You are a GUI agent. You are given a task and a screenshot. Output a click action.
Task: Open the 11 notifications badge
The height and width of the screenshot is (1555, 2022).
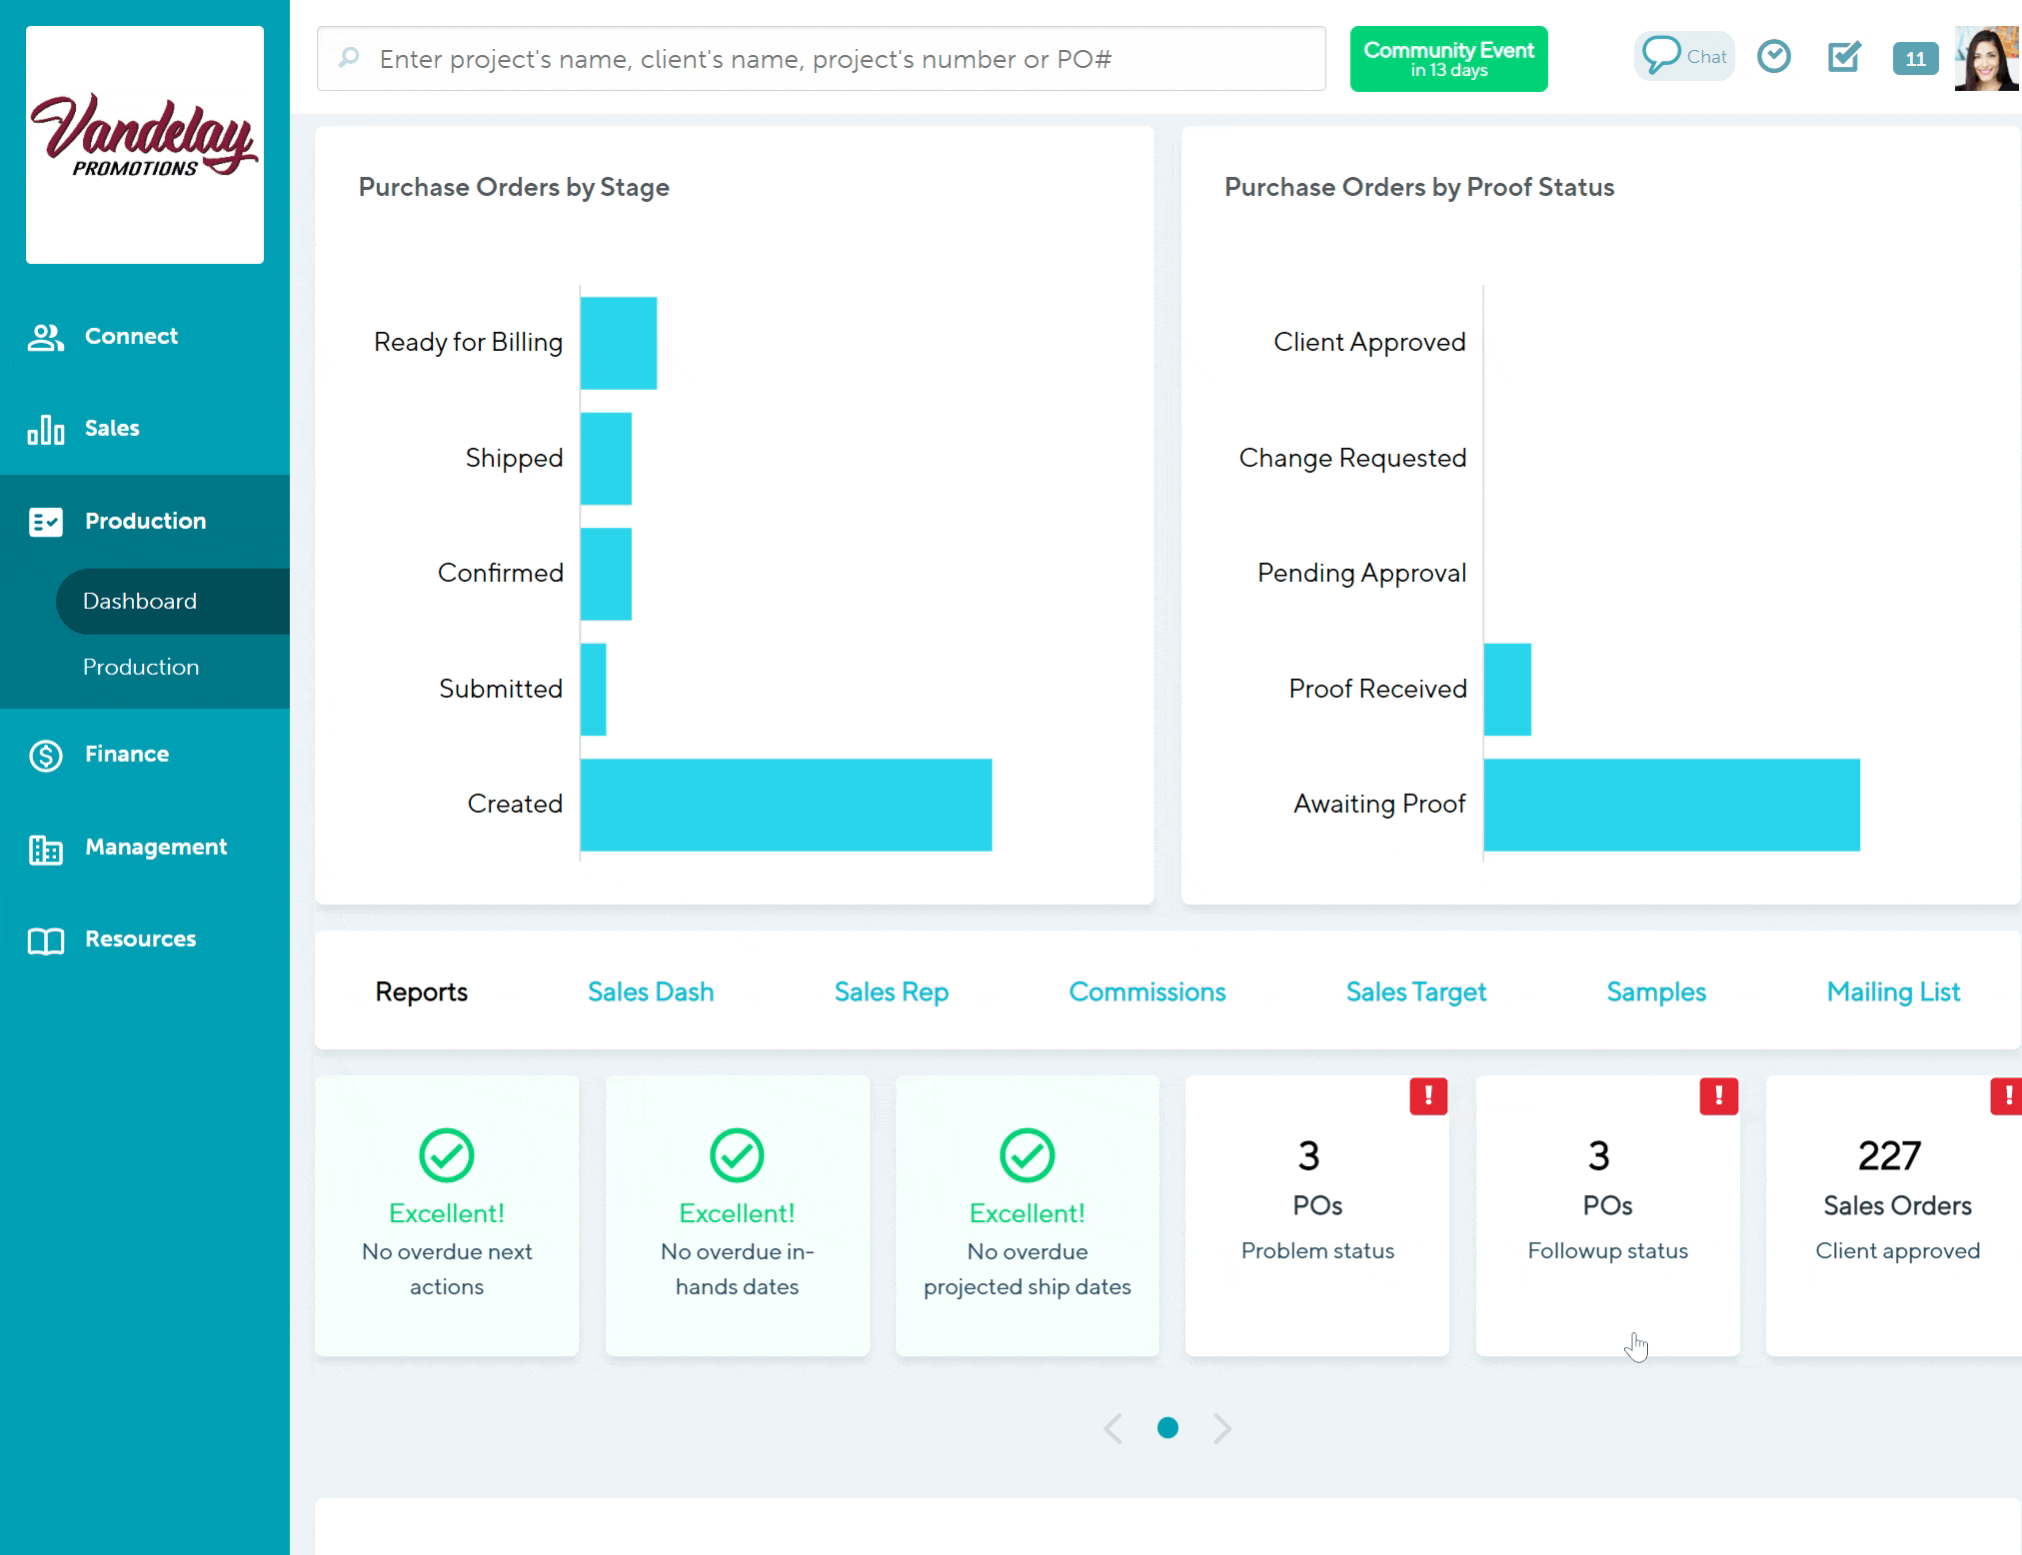tap(1915, 58)
